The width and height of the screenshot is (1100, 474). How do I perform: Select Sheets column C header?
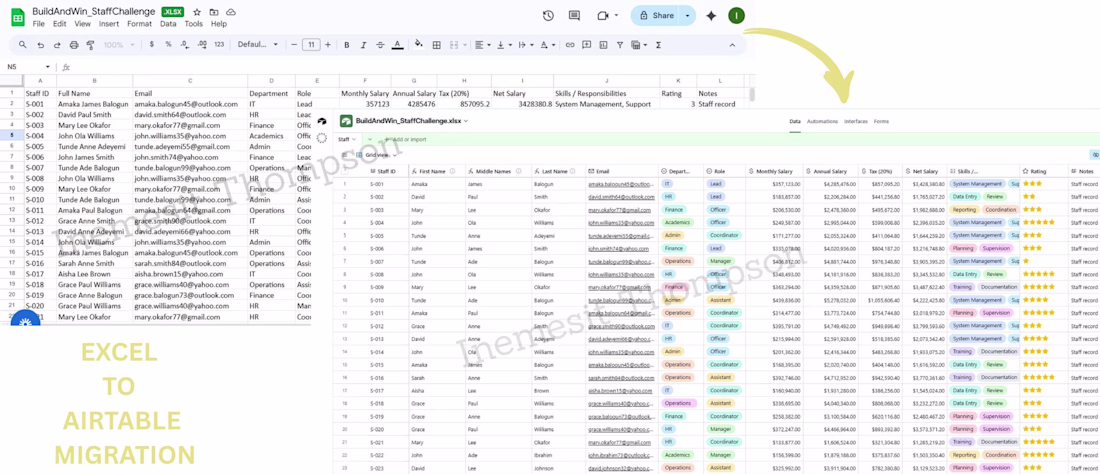click(189, 81)
